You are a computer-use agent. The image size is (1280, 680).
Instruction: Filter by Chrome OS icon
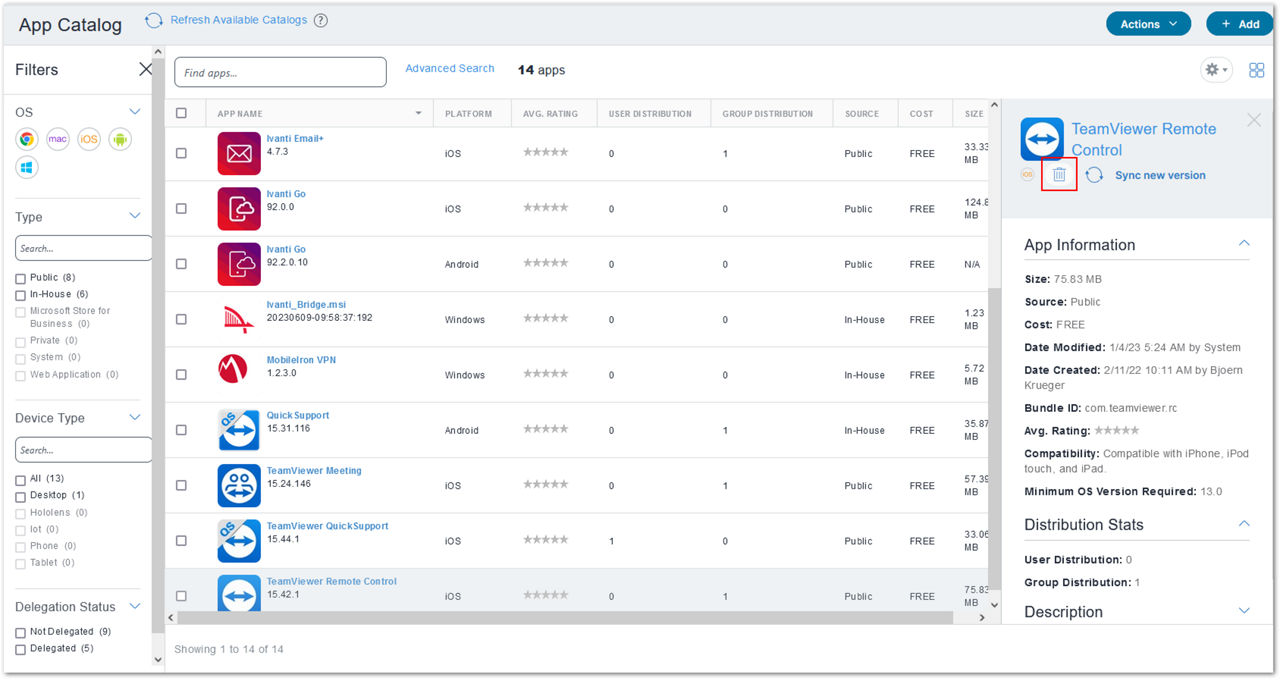point(27,140)
